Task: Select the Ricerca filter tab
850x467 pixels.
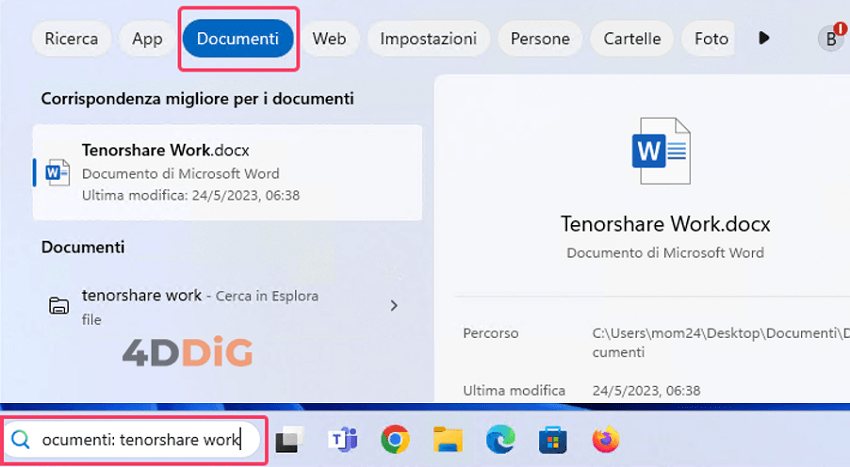Action: 72,39
